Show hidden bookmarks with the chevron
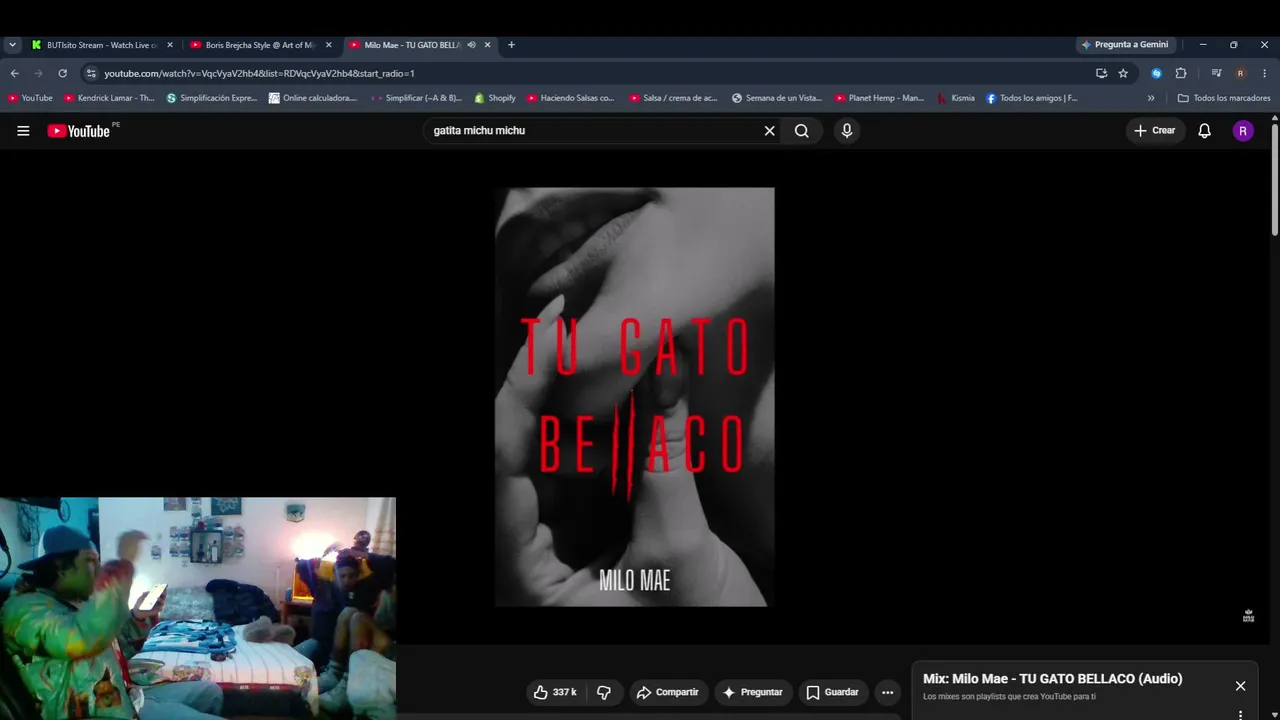 1151,98
